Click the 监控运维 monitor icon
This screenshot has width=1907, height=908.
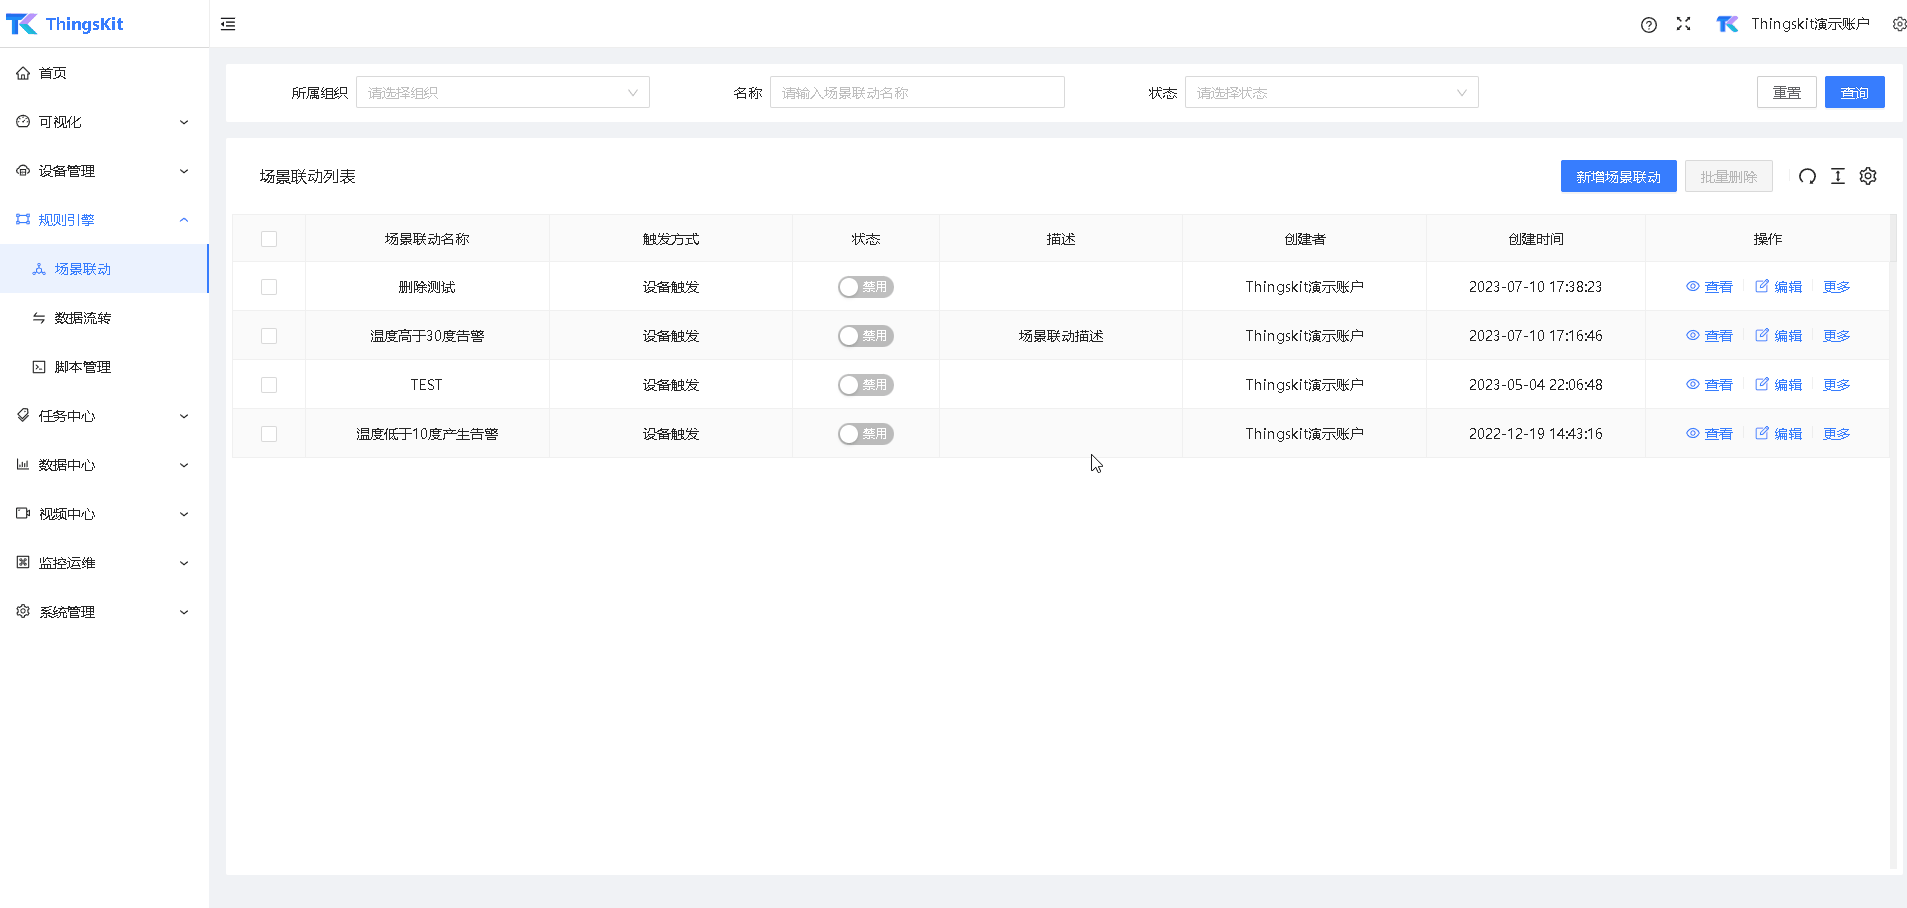23,563
